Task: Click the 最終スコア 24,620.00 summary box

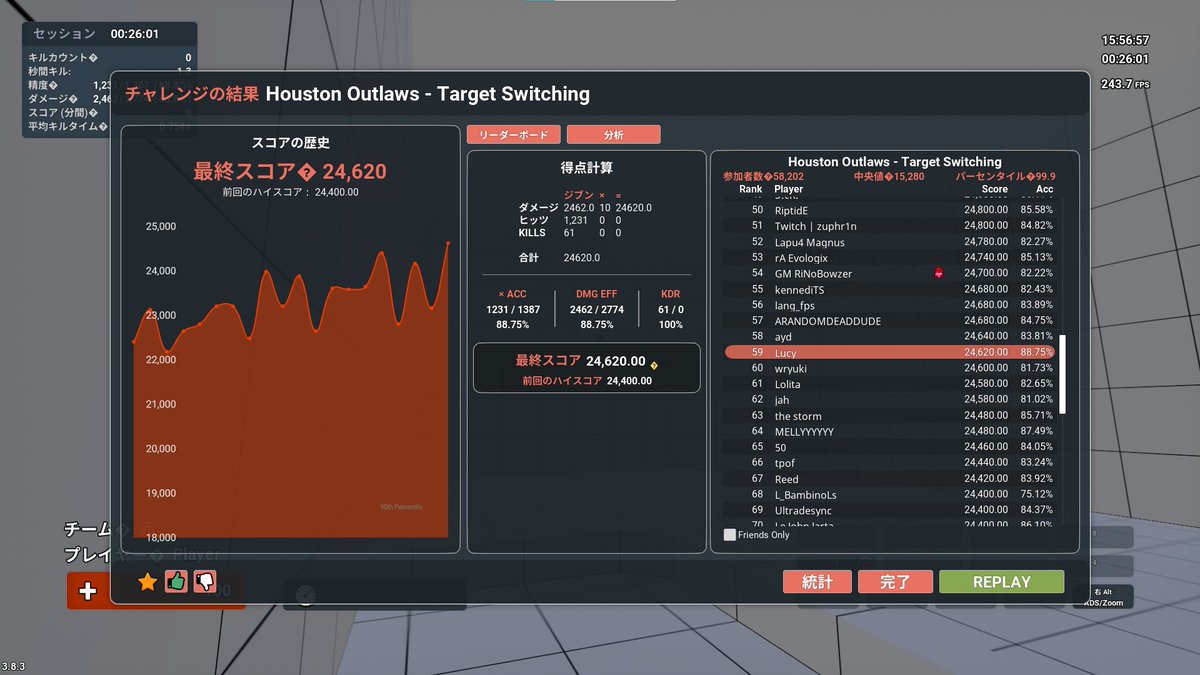Action: coord(587,368)
